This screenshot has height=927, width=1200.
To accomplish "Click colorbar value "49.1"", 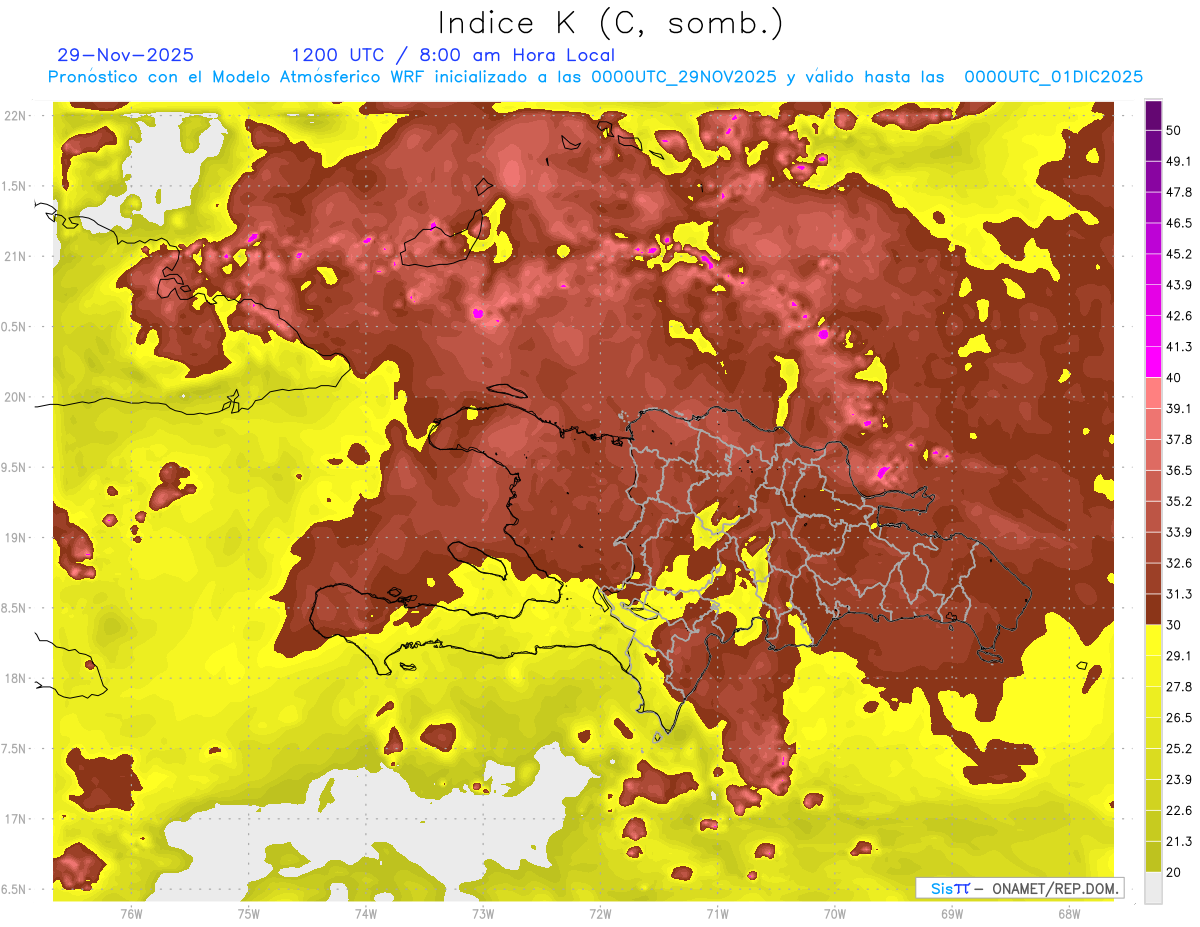I will pos(1178,161).
